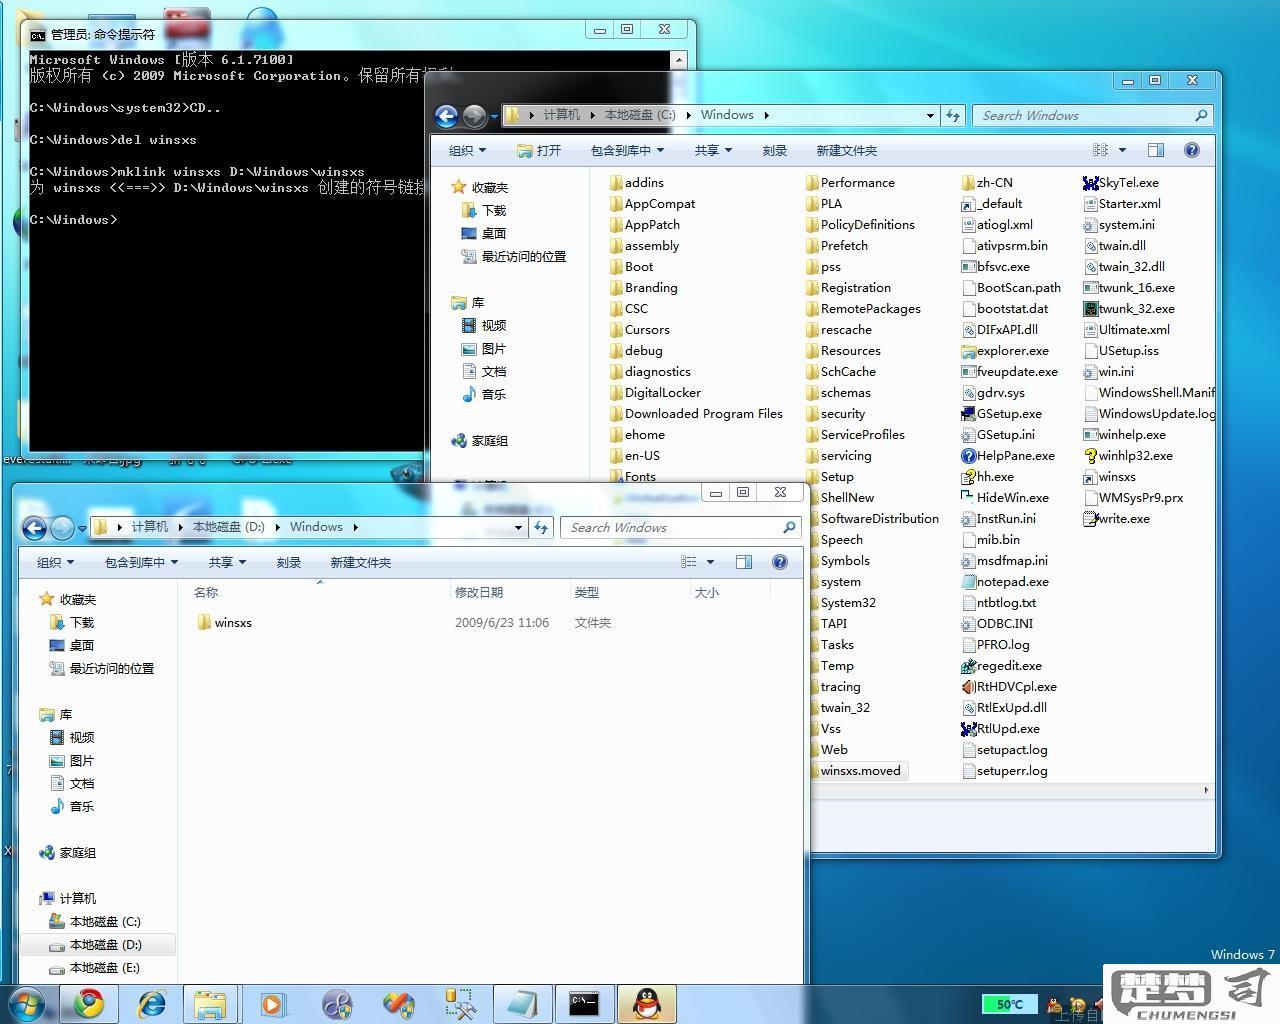Click 计算机 in the D: window address bar
This screenshot has width=1280, height=1024.
click(x=149, y=527)
